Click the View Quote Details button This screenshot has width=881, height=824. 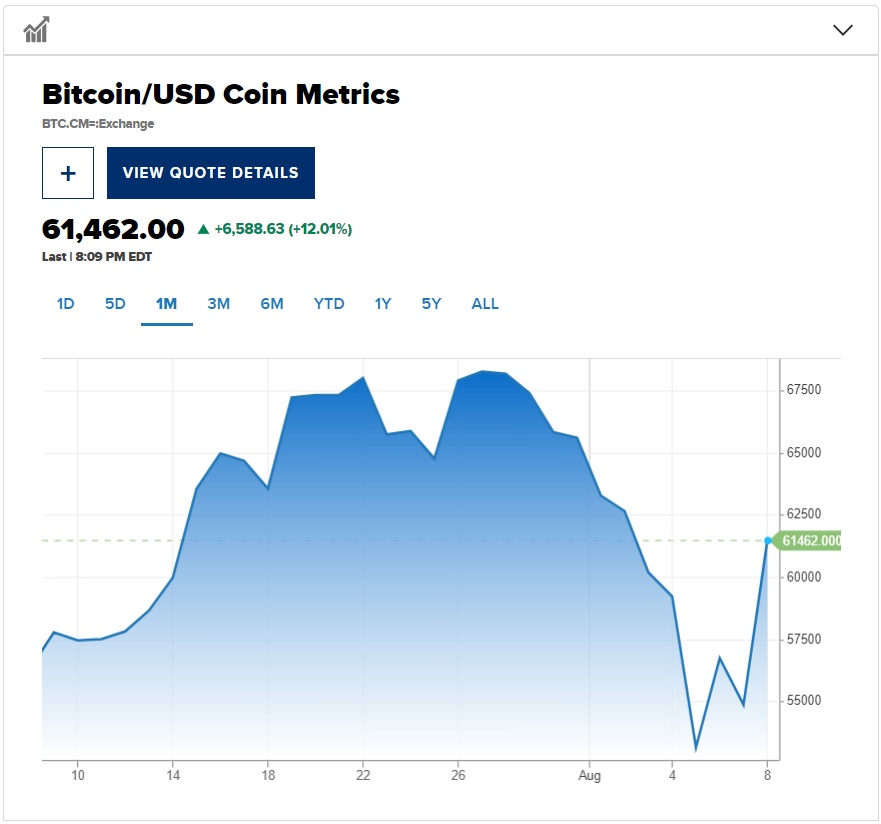click(x=211, y=173)
